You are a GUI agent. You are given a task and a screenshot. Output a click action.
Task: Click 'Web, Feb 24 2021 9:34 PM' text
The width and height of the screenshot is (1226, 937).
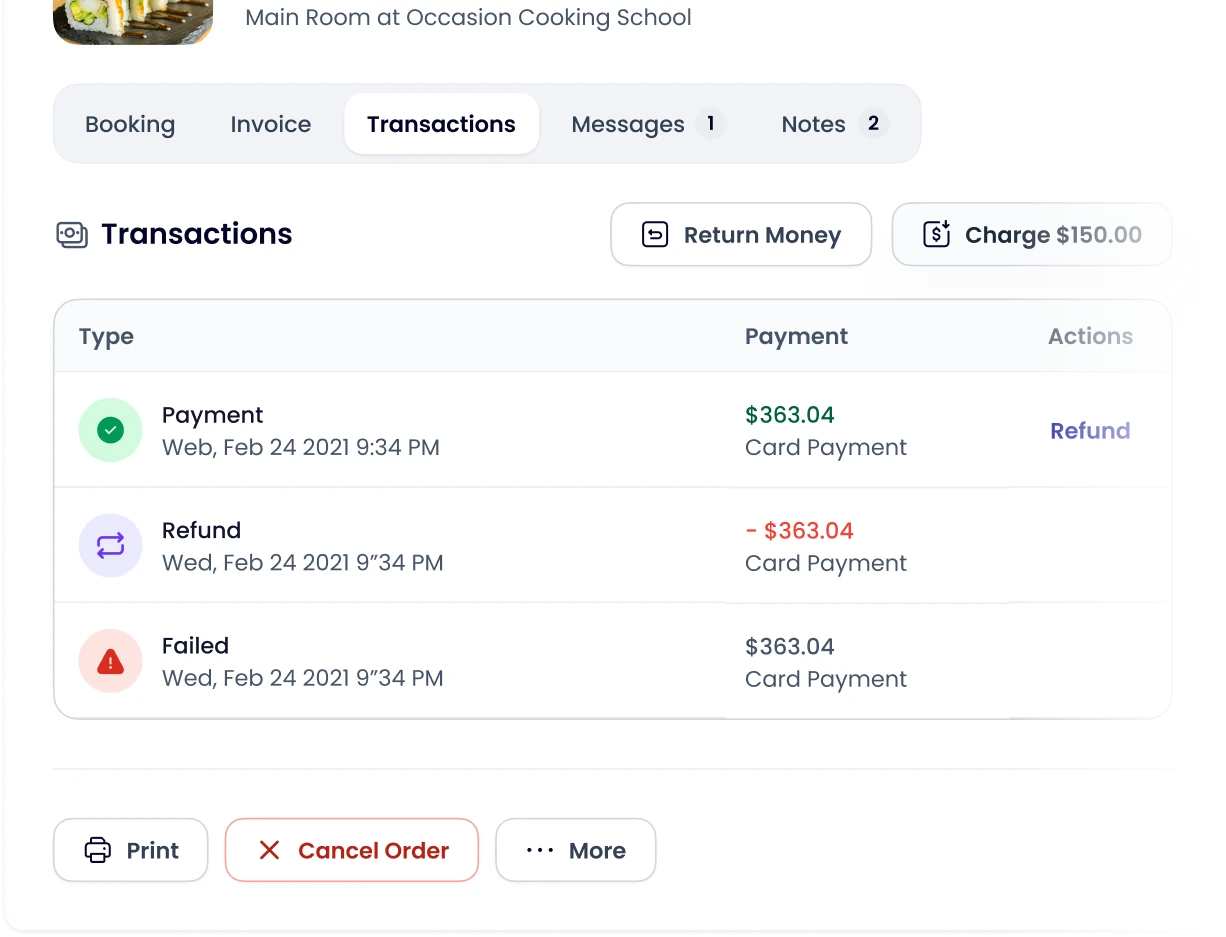[301, 447]
